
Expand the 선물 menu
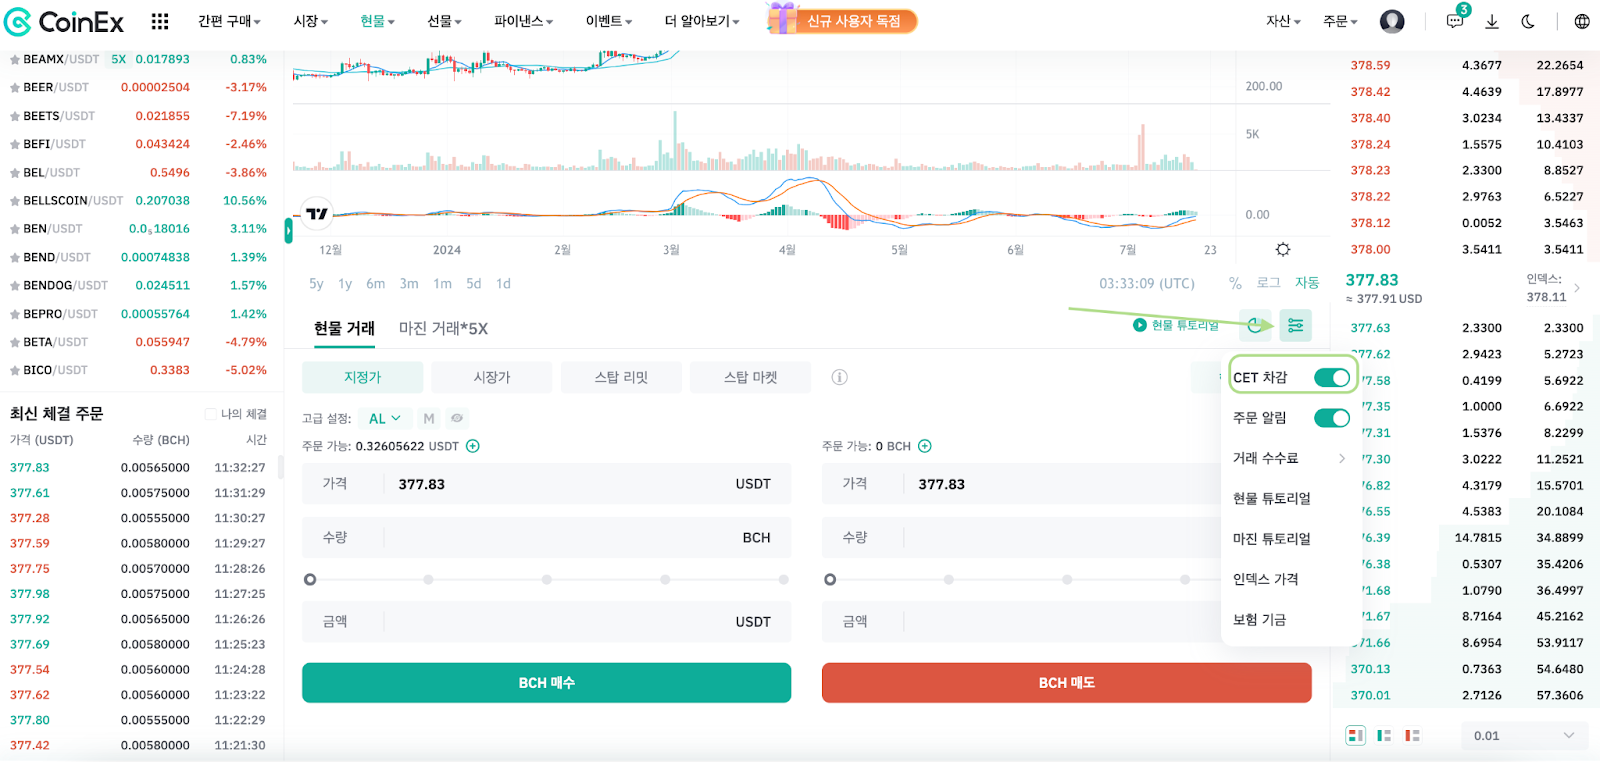(444, 21)
